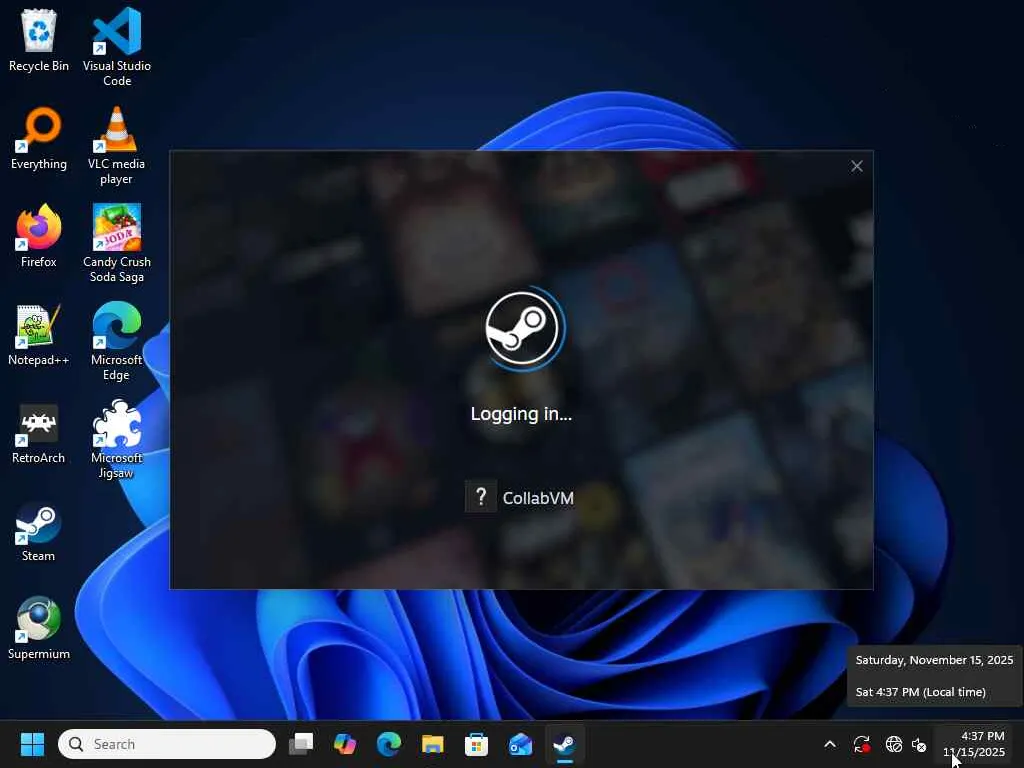Open File Explorer from the taskbar
This screenshot has height=768, width=1024.
(x=432, y=744)
